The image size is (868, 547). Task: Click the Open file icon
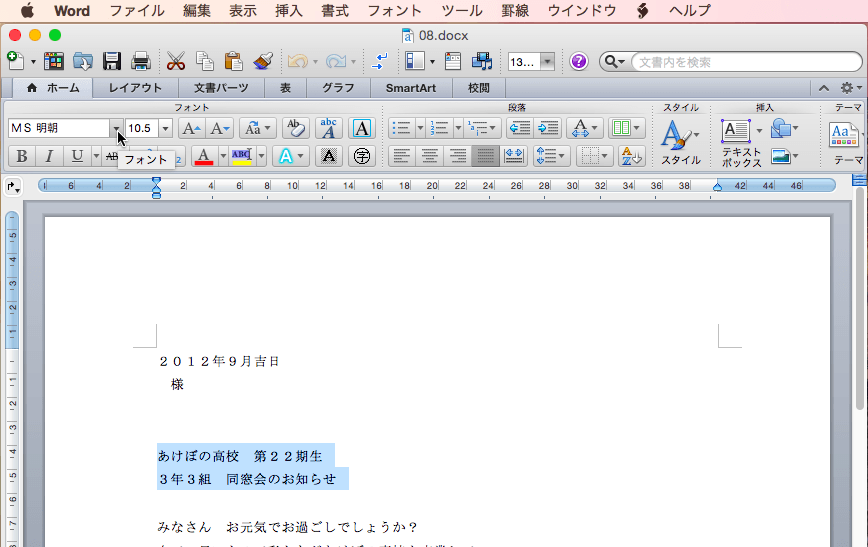coord(82,61)
